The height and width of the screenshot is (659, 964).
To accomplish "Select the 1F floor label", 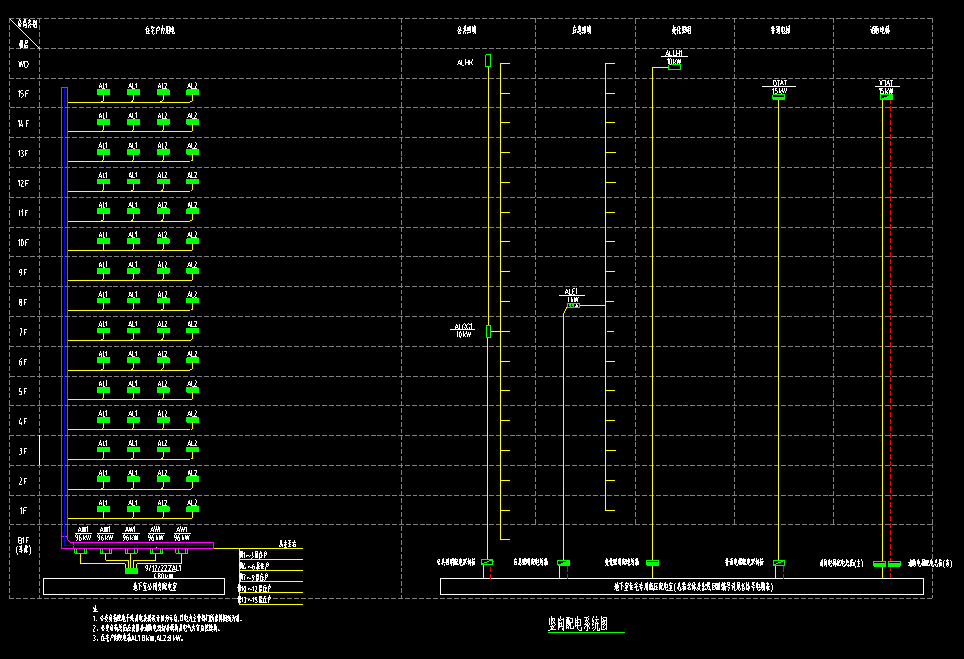I will click(23, 511).
